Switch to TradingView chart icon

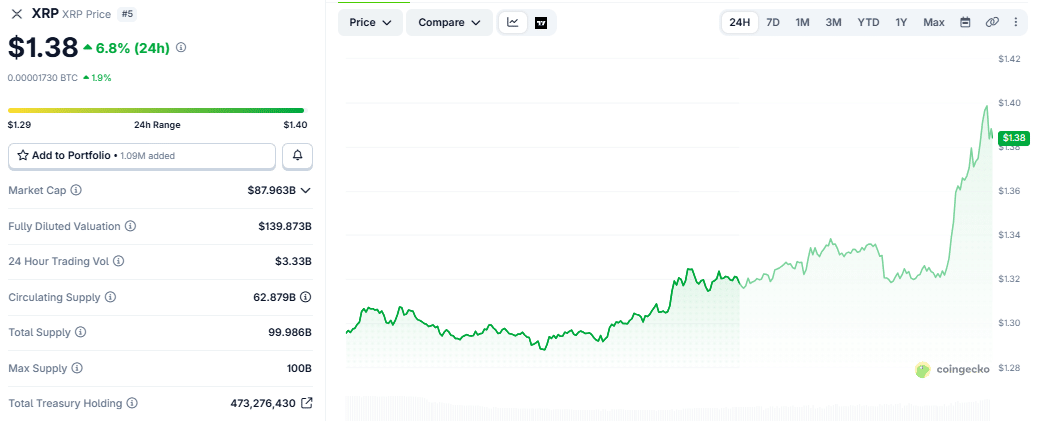pyautogui.click(x=541, y=23)
